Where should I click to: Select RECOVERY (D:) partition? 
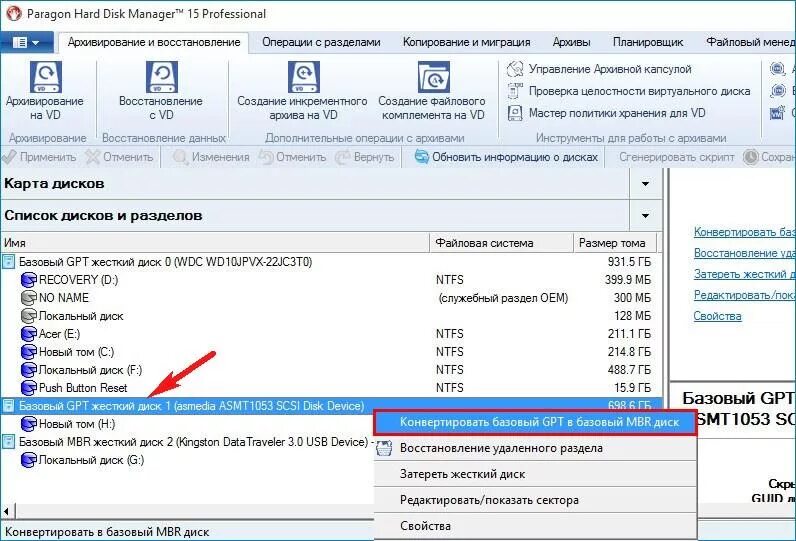click(x=331, y=280)
